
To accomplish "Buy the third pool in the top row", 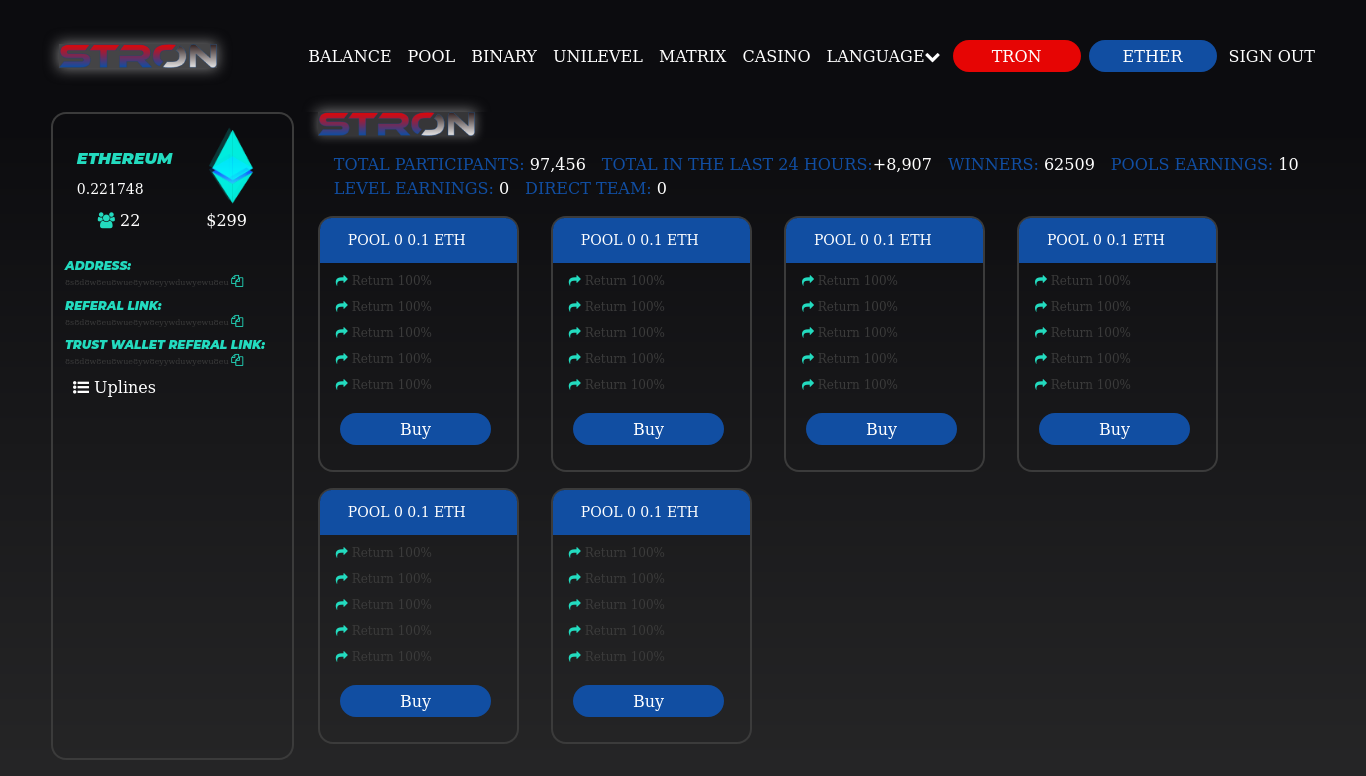I will (x=881, y=429).
